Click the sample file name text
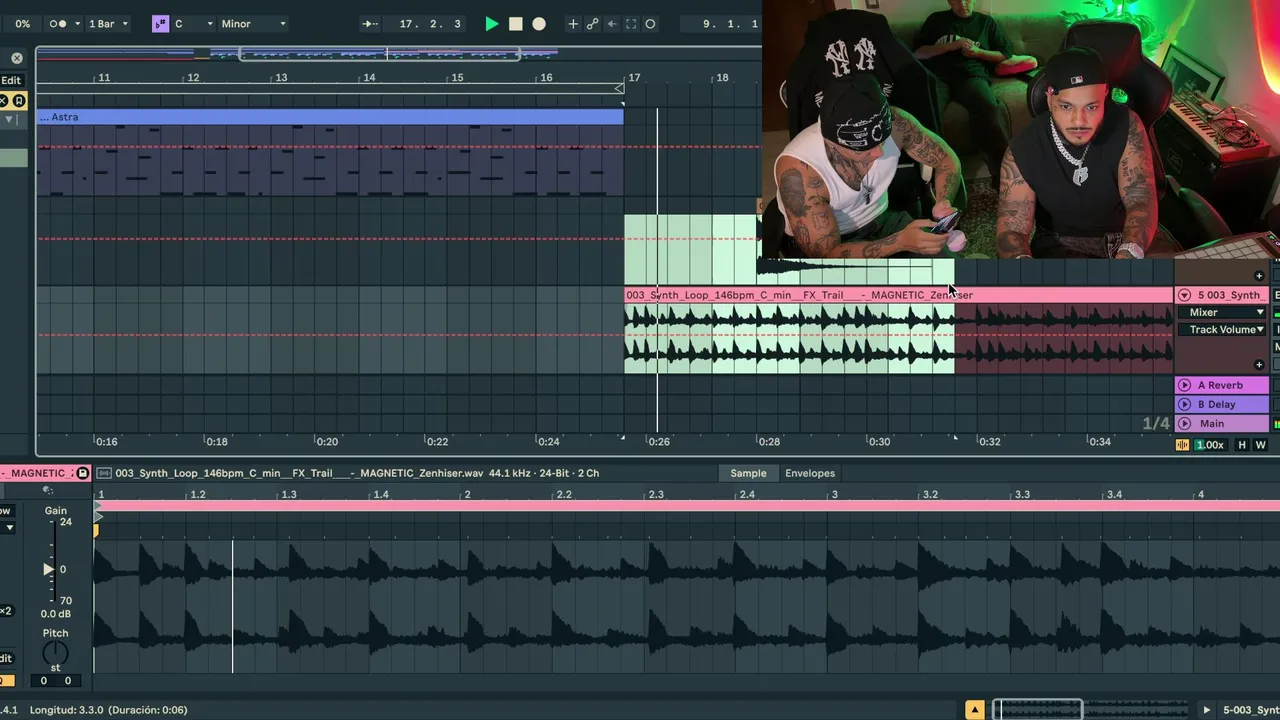The height and width of the screenshot is (720, 1280). [x=299, y=473]
